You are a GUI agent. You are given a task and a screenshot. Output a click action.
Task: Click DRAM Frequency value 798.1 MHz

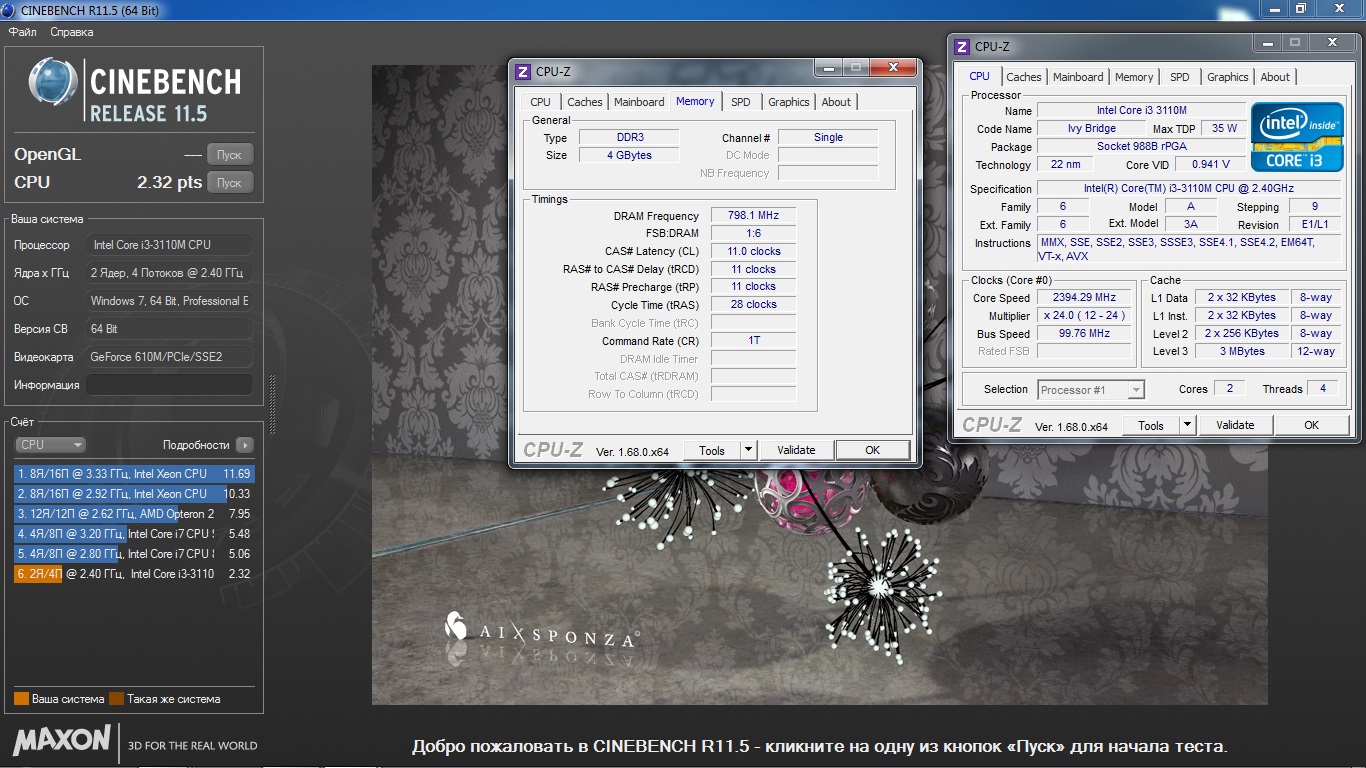pyautogui.click(x=753, y=215)
